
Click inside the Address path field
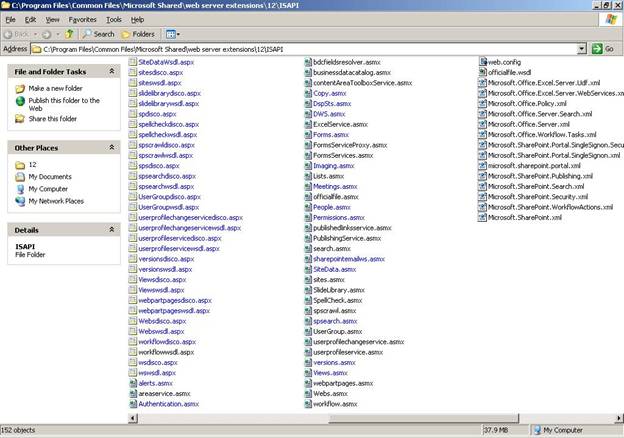tap(304, 49)
